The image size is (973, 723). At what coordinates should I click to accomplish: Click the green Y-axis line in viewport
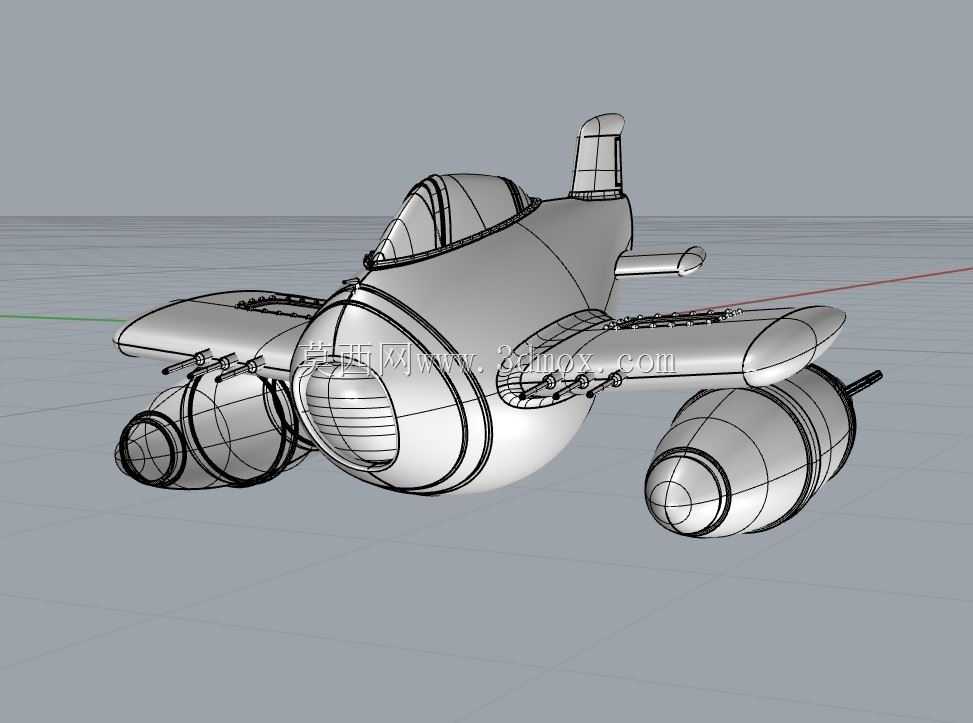pos(63,318)
